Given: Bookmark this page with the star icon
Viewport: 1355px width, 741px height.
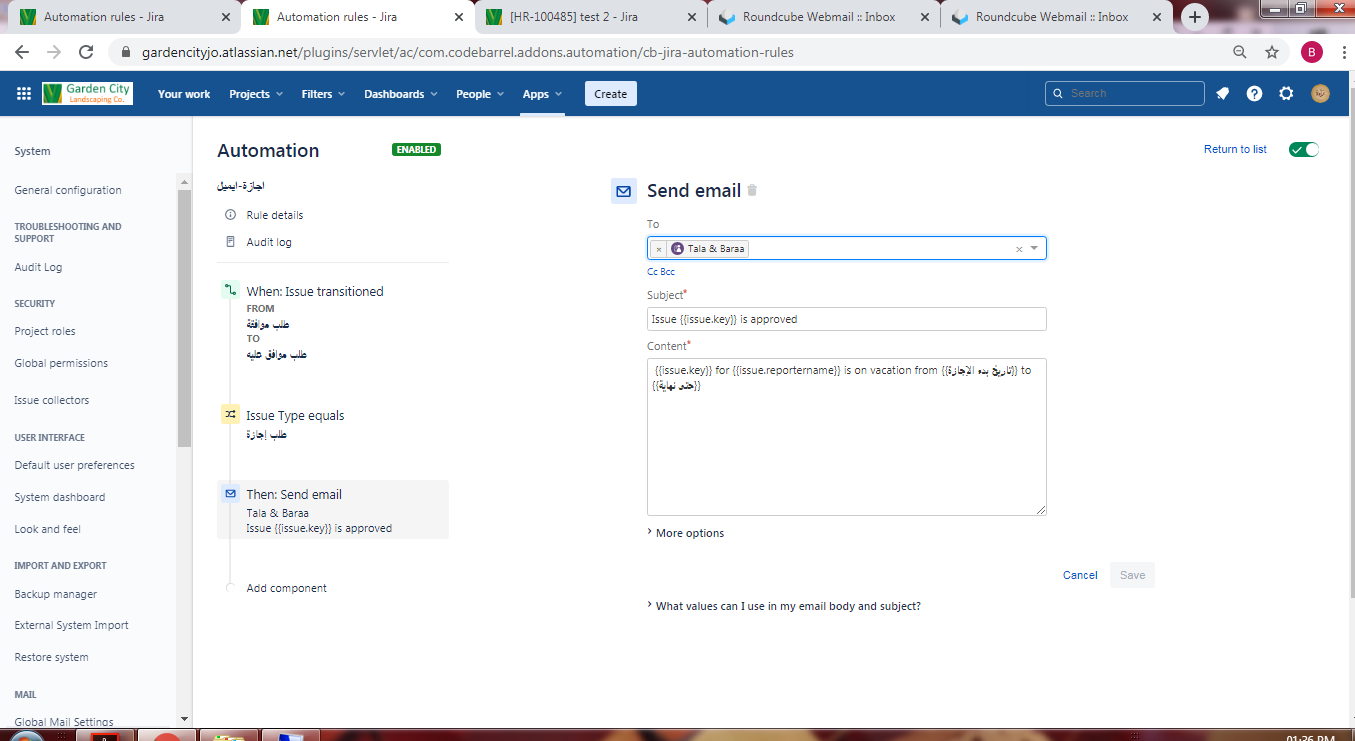Looking at the screenshot, I should pos(1272,52).
